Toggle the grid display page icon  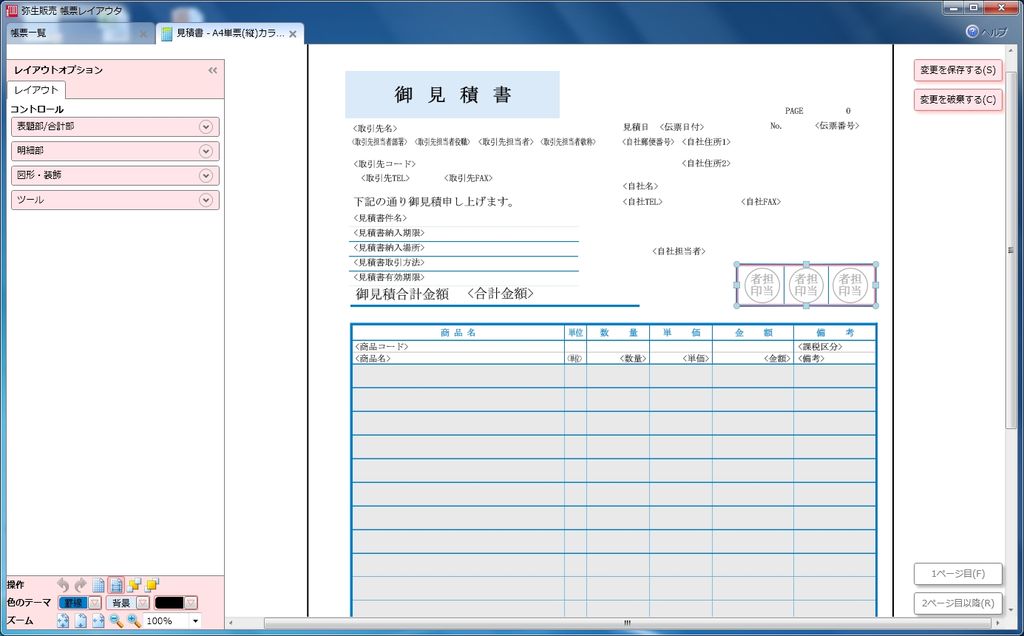point(98,584)
